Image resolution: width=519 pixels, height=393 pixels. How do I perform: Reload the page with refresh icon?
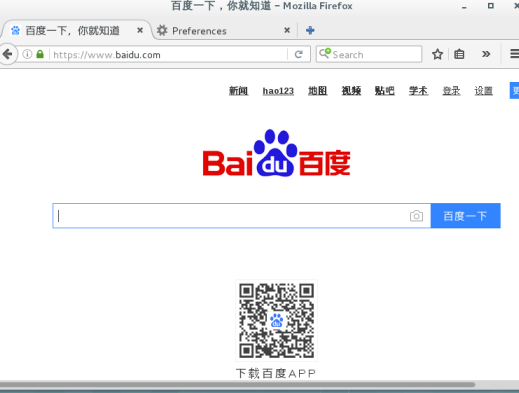299,54
